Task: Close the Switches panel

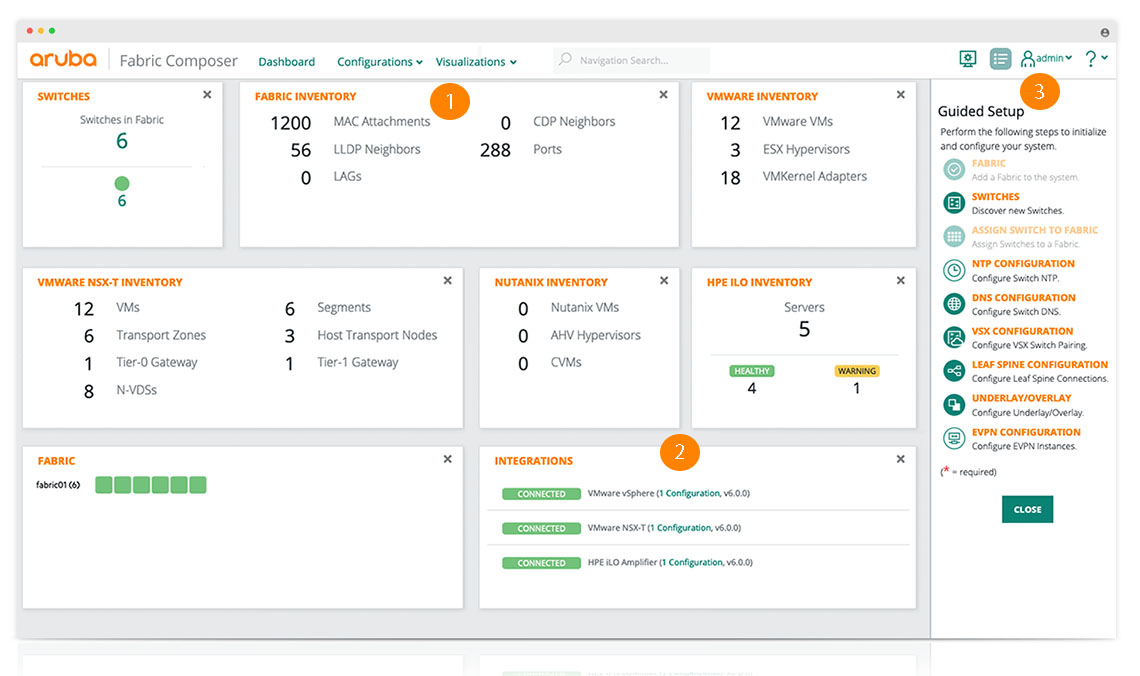Action: (x=207, y=94)
